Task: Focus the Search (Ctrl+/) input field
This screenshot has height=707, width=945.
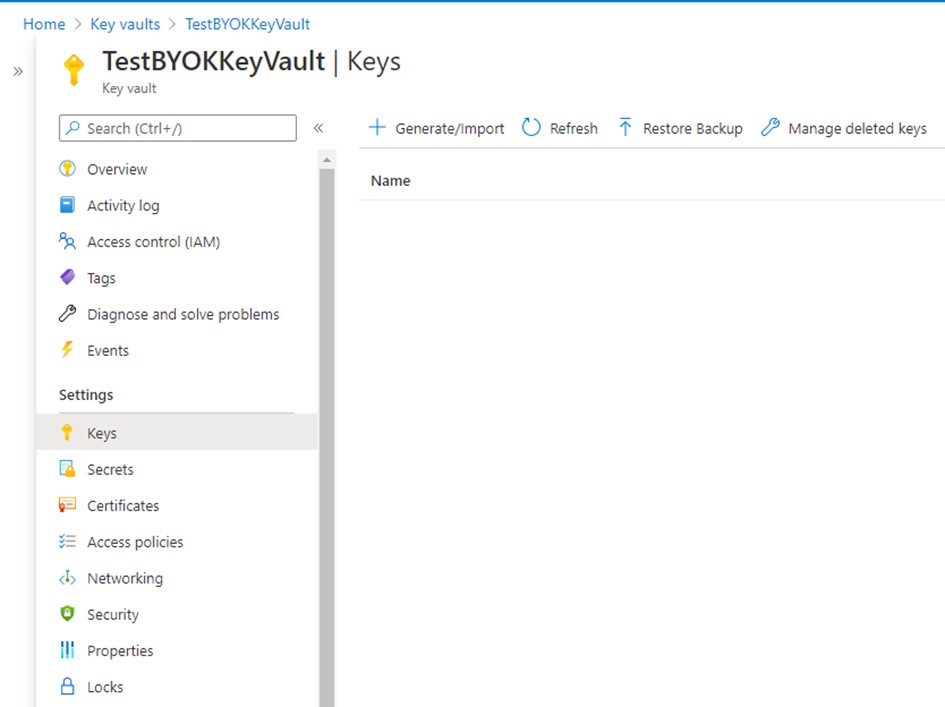Action: click(x=178, y=128)
